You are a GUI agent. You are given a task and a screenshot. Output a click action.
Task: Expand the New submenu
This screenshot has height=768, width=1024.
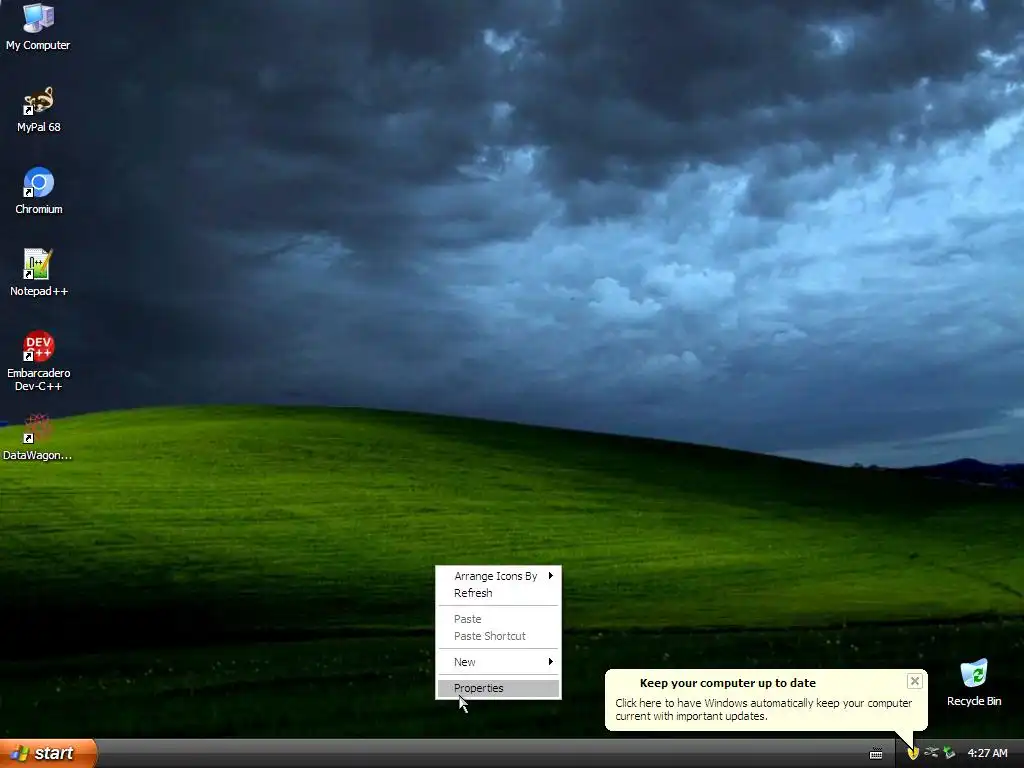[498, 662]
